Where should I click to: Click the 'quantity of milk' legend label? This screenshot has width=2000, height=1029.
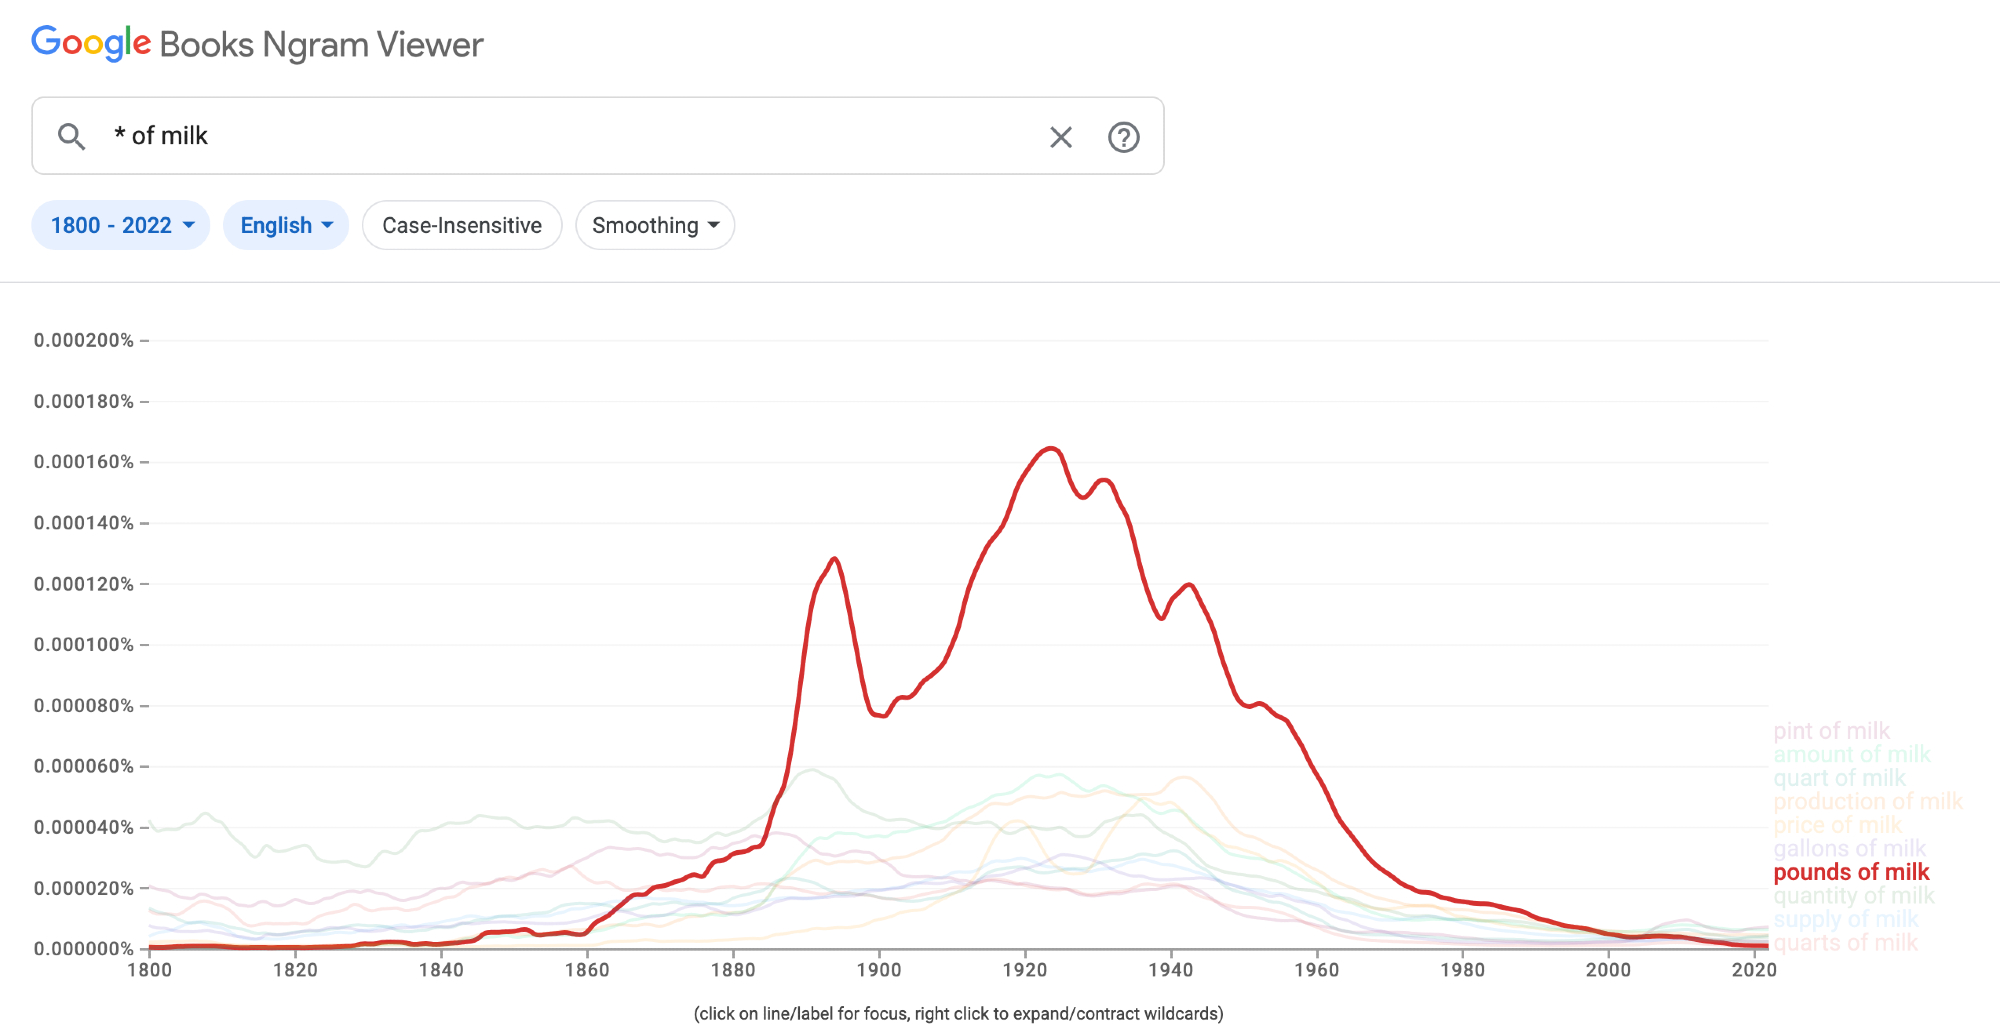(1853, 896)
